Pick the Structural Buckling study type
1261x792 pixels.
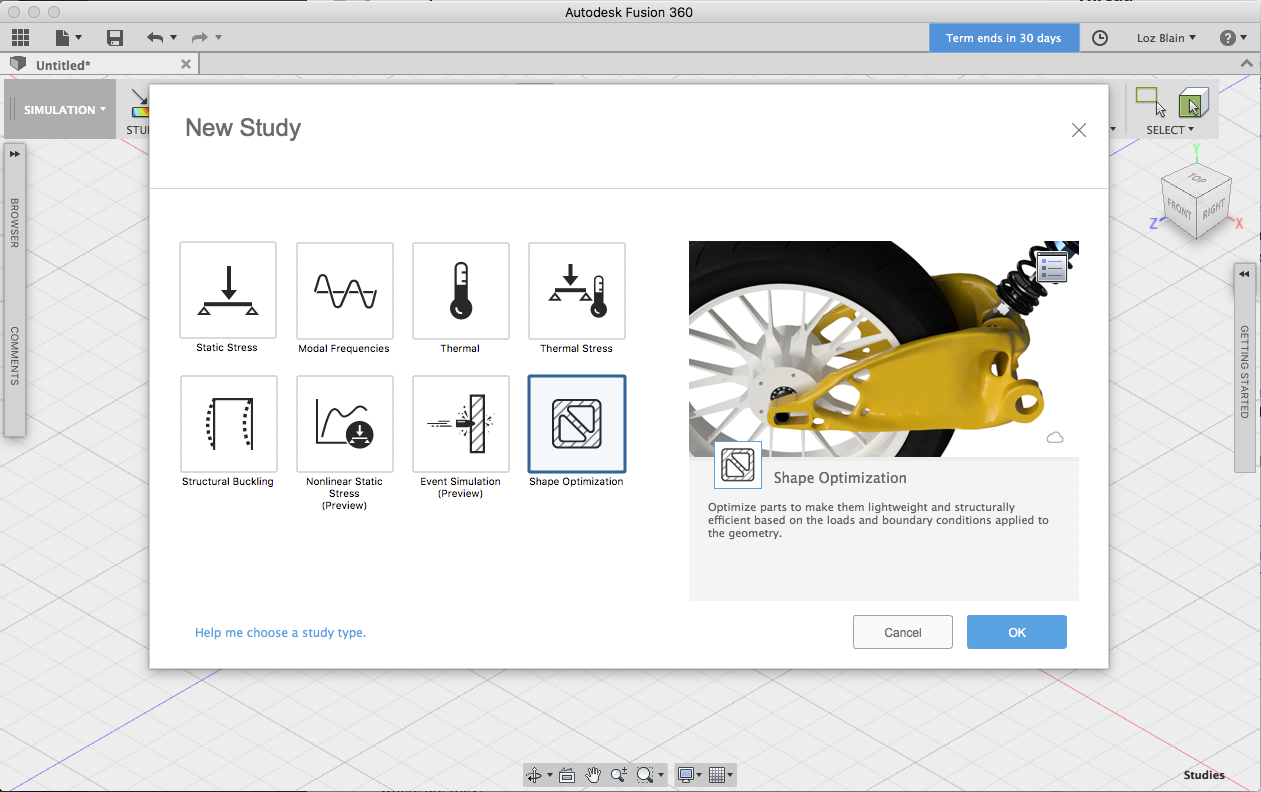228,424
